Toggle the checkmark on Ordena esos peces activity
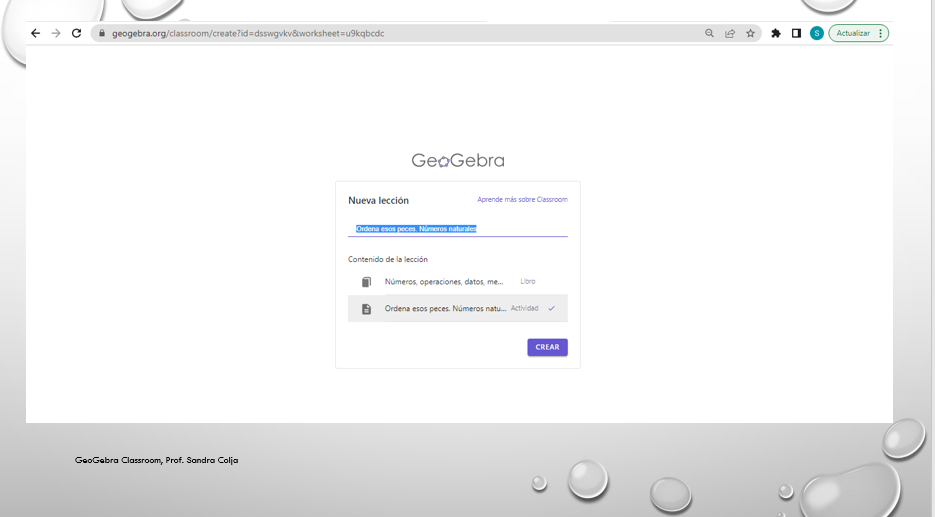This screenshot has height=517, width=935. pos(552,308)
